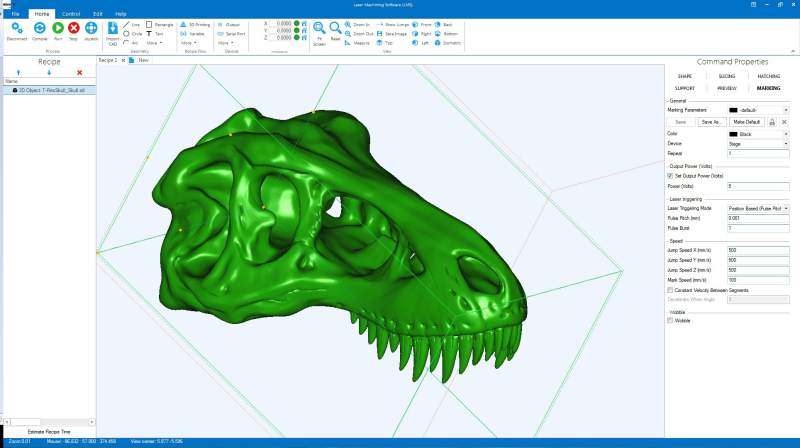The height and width of the screenshot is (448, 800).
Task: Open the Laser Triggering Mode dropdown
Action: [757, 208]
